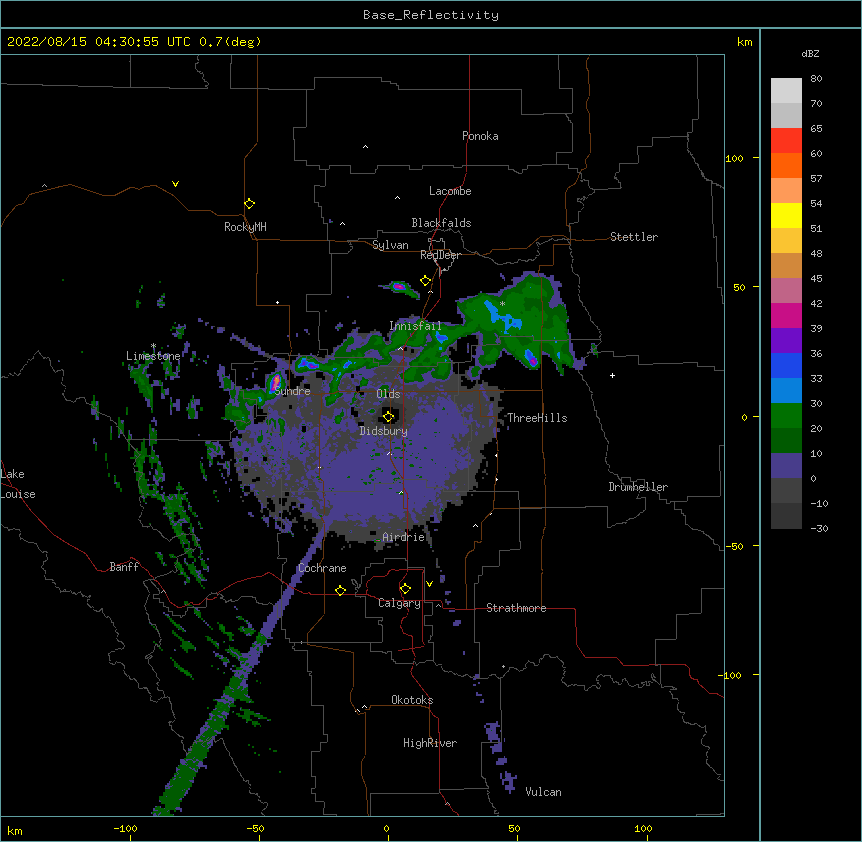Select the ThreeHills label
Screen dimensions: 862x842
click(537, 418)
